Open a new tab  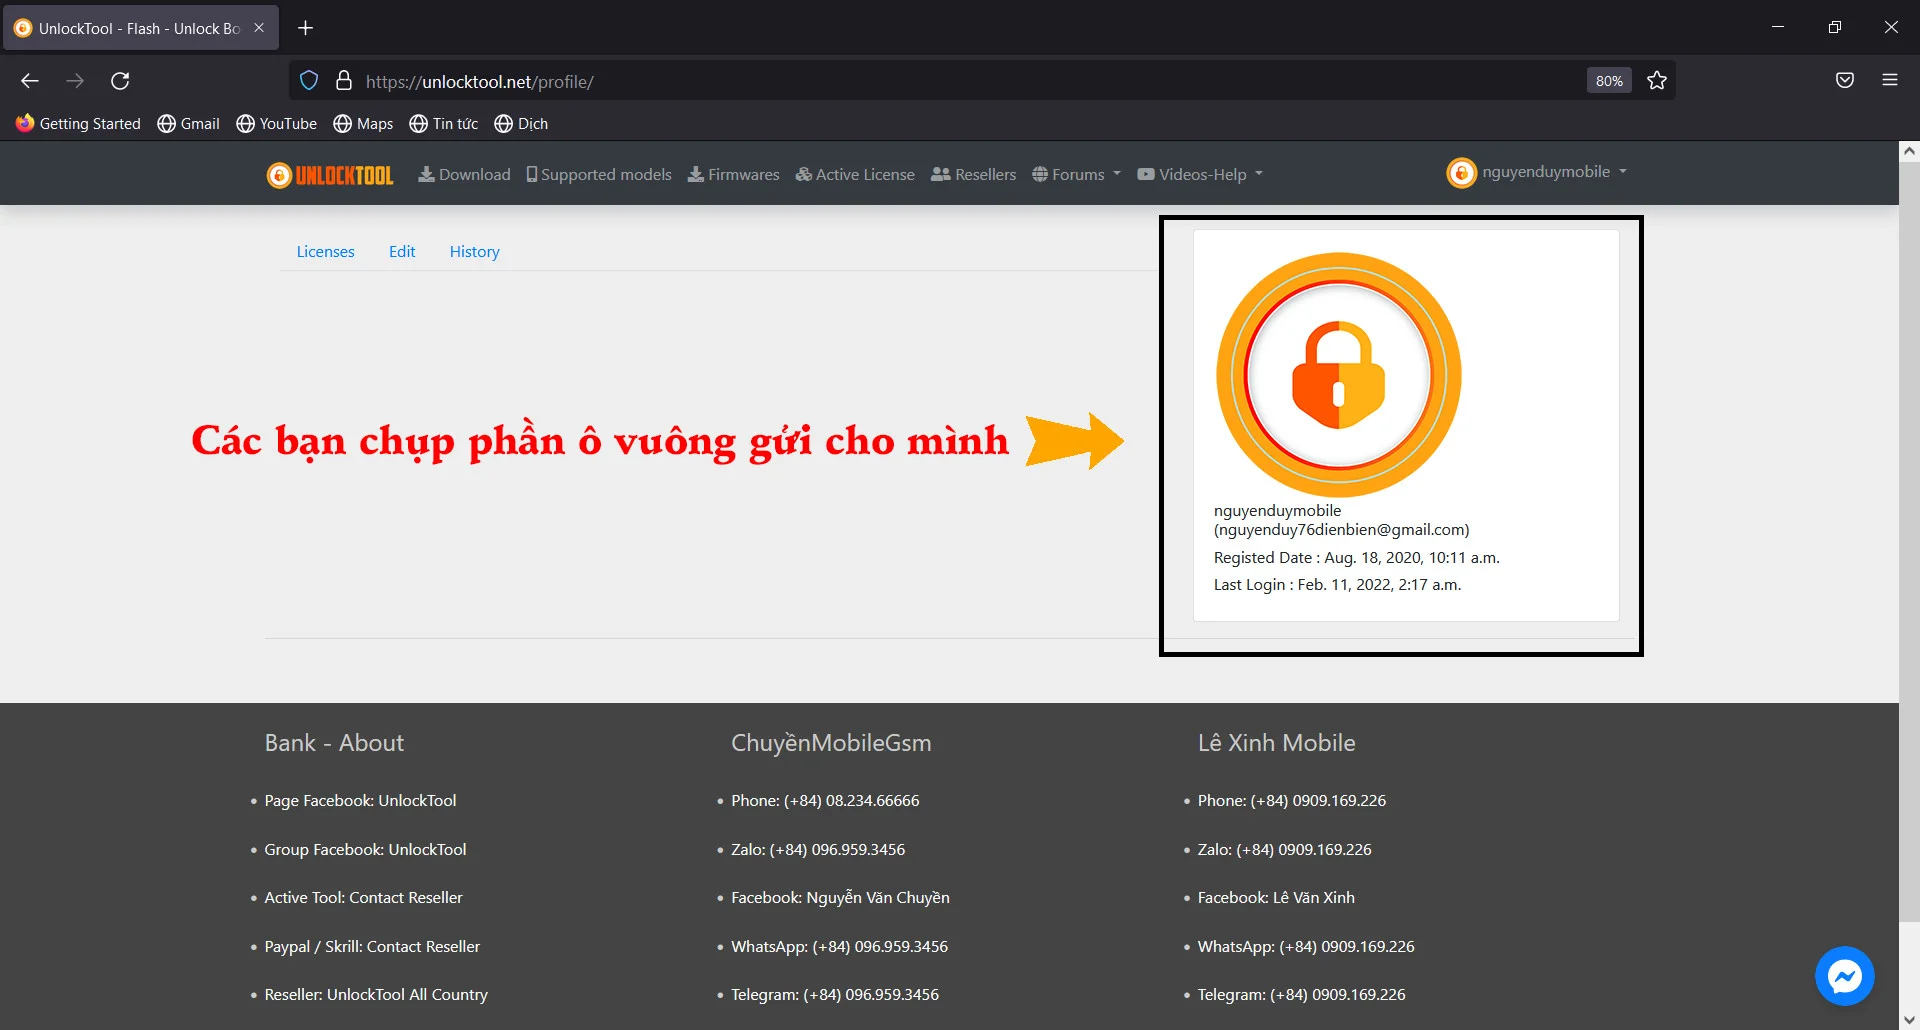point(306,28)
